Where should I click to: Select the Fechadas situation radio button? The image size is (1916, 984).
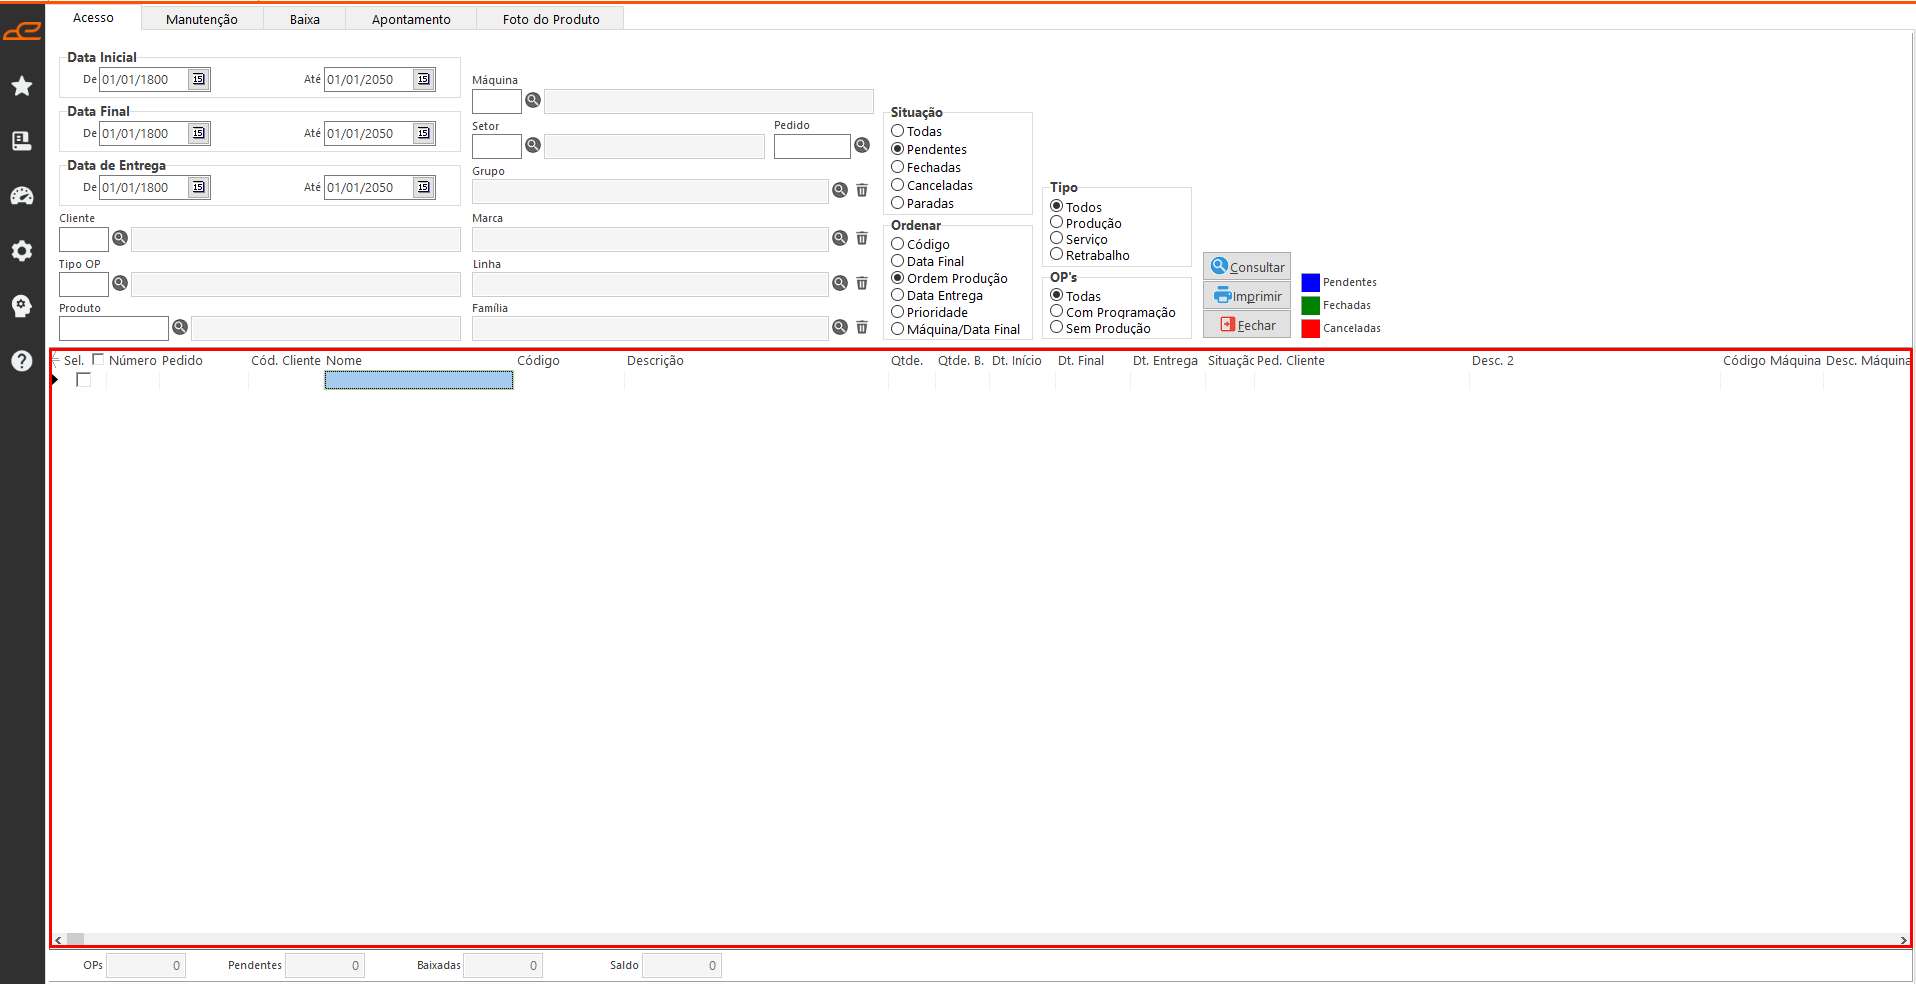[x=898, y=167]
